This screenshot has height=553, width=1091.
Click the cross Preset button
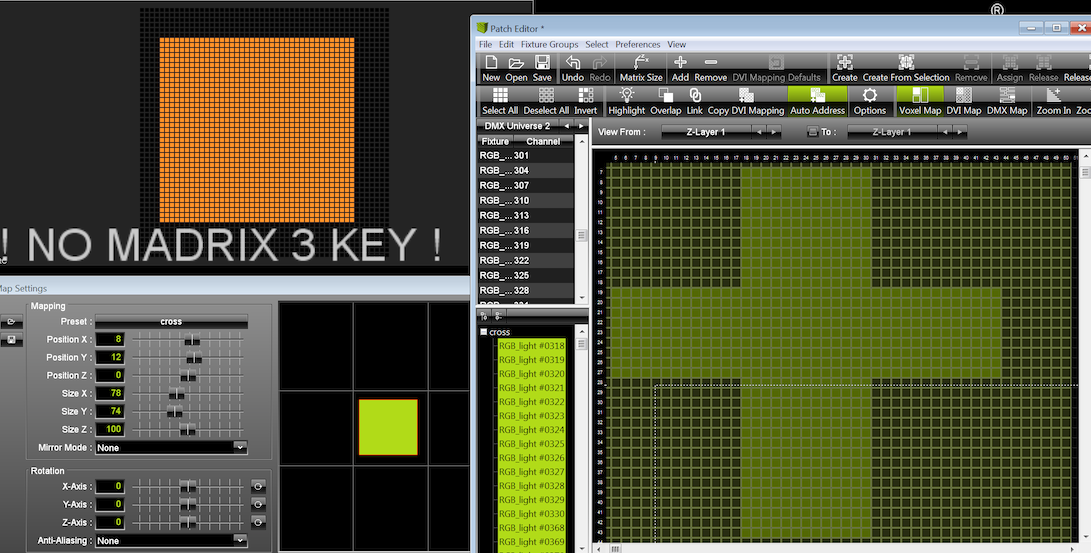171,321
